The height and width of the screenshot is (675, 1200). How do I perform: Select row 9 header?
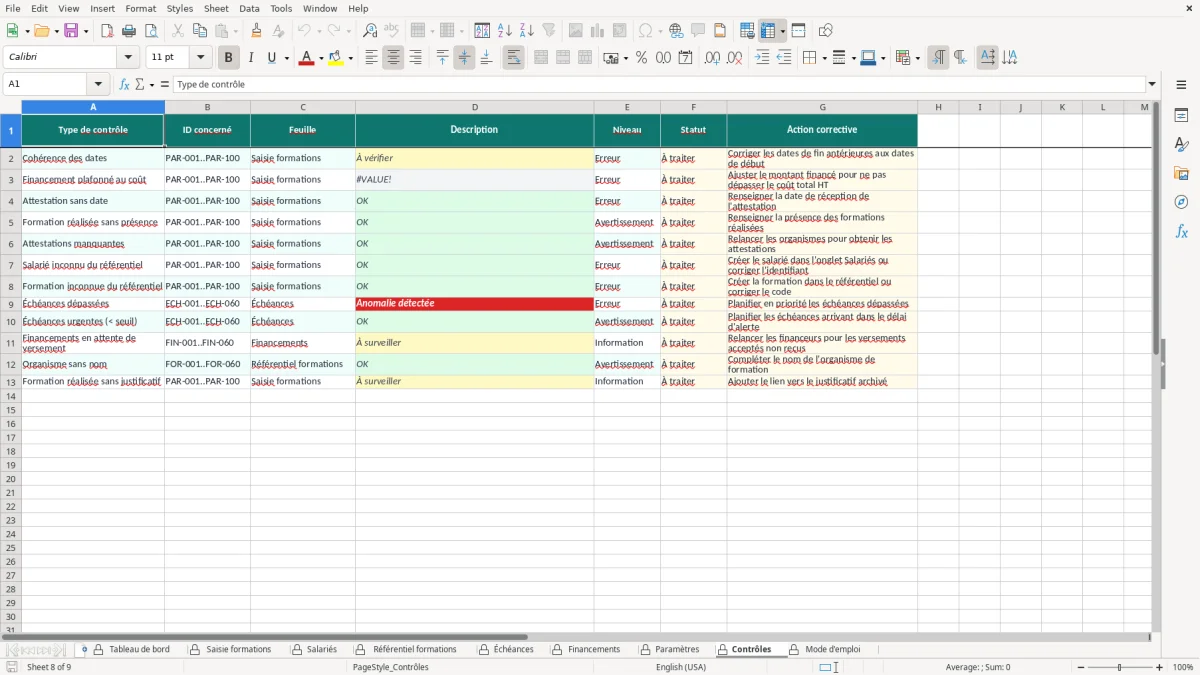click(x=11, y=303)
